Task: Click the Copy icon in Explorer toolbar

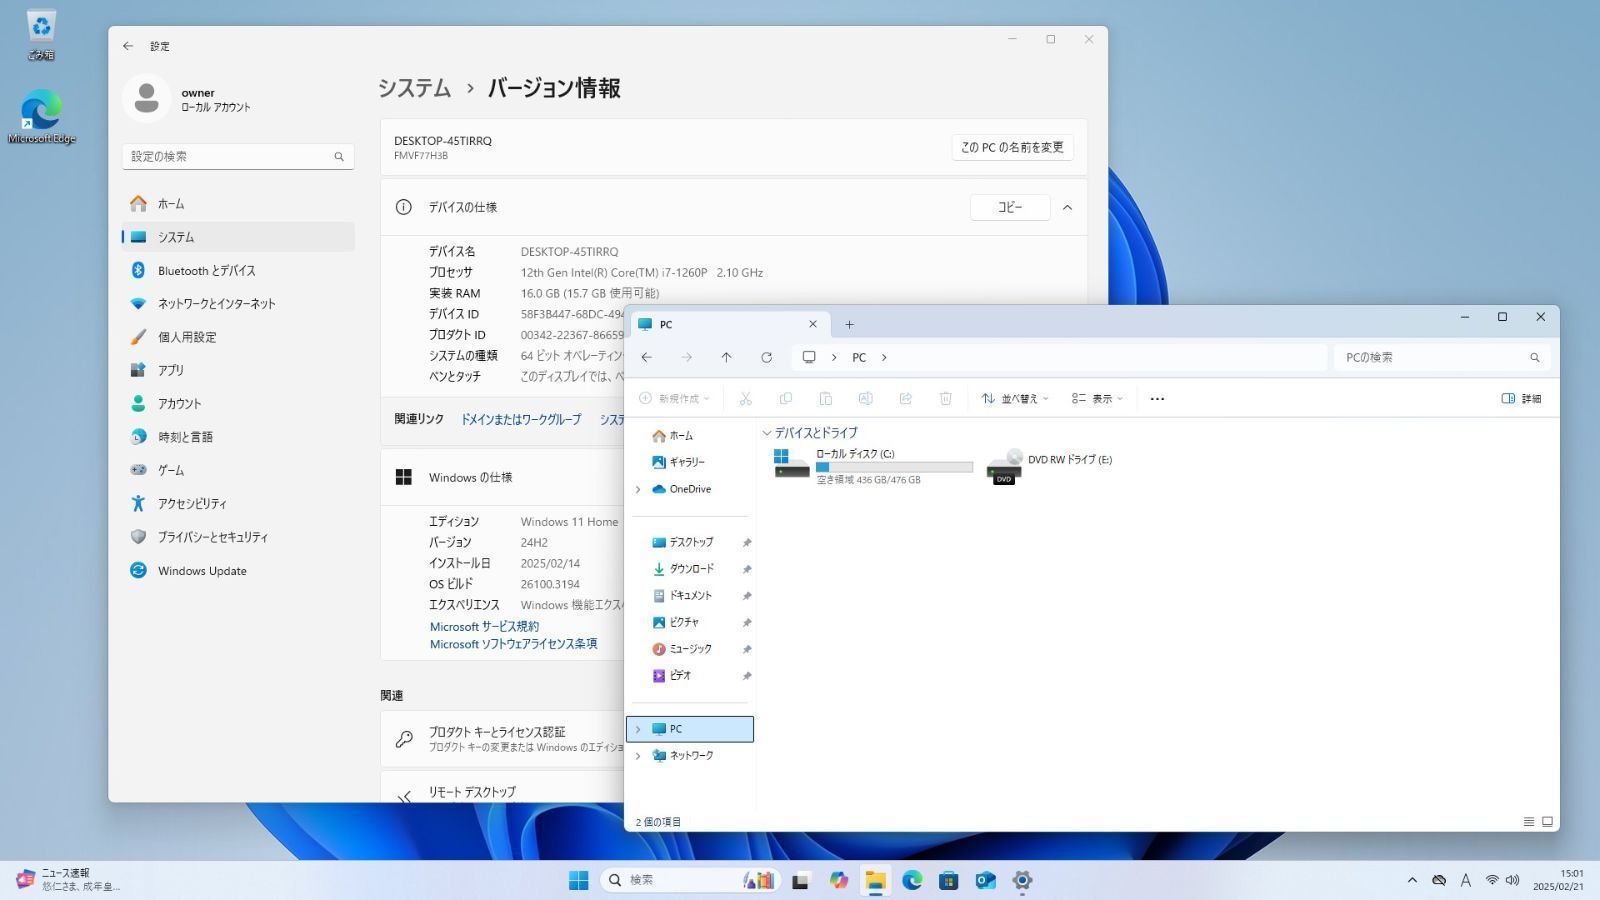Action: 785,398
